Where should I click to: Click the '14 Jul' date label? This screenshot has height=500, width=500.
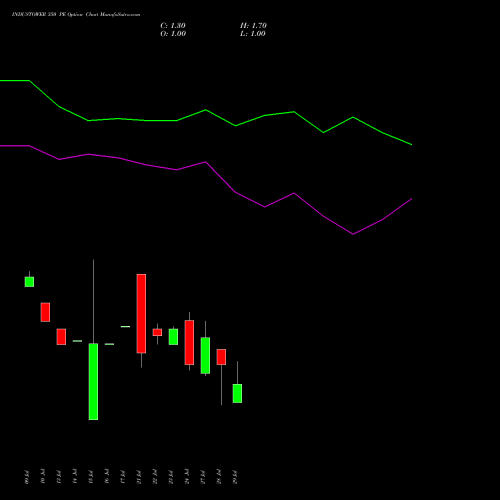click(75, 477)
